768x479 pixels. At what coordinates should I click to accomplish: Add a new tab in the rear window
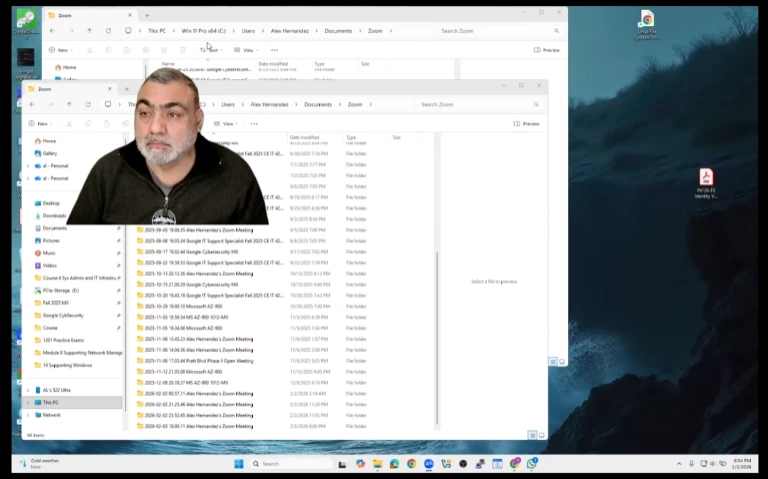(147, 16)
